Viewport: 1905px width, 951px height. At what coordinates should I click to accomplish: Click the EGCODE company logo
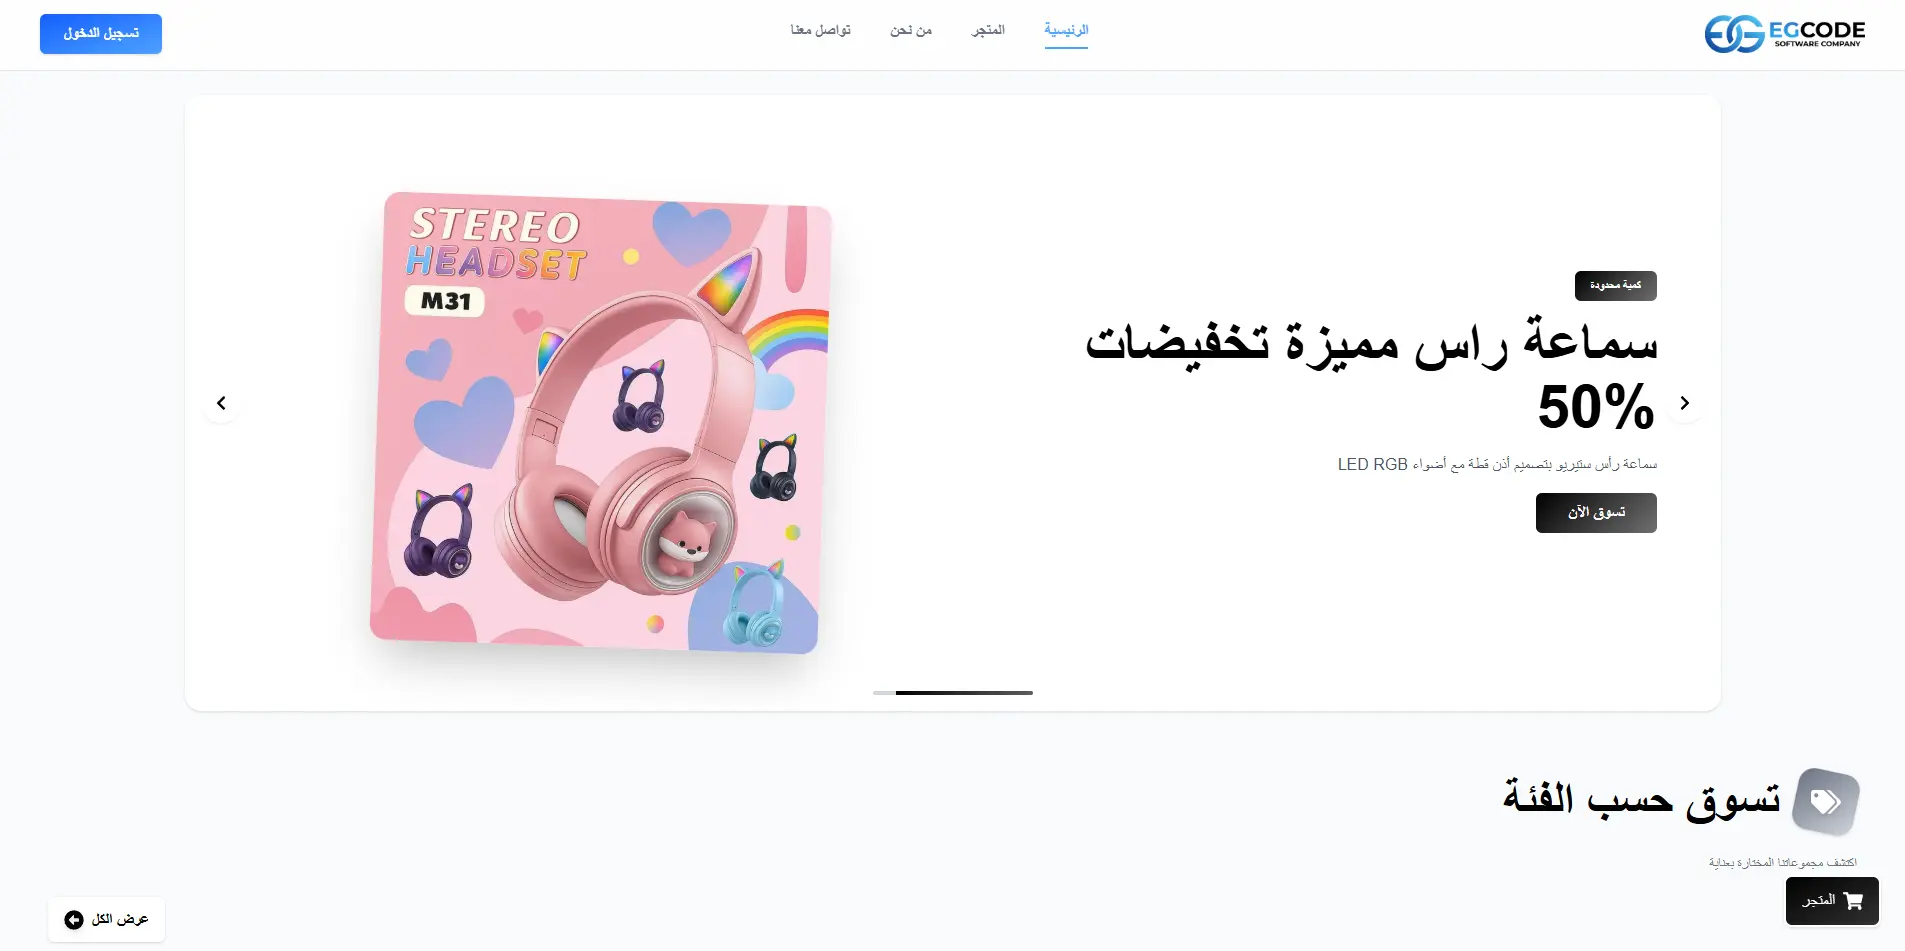pyautogui.click(x=1785, y=34)
